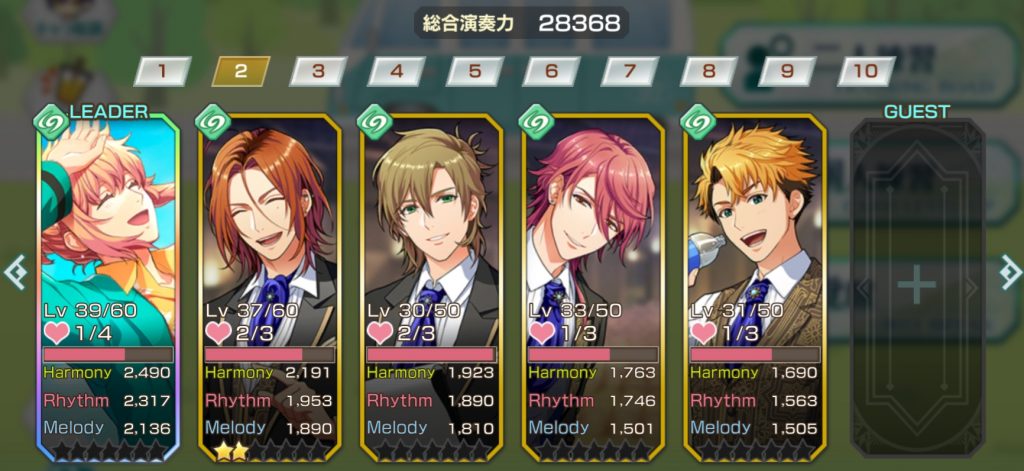Tap the green attribute icon on Lv 33/50 card

536,122
